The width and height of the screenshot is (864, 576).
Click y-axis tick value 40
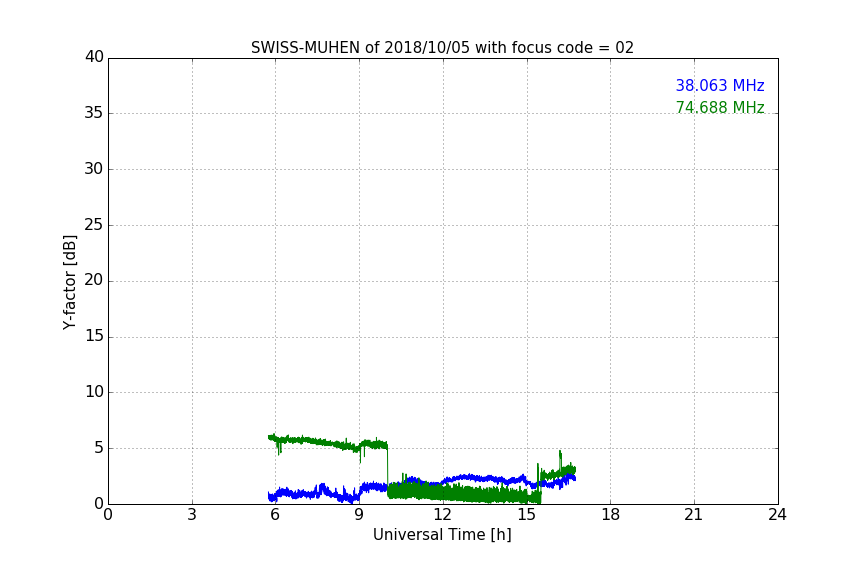pyautogui.click(x=94, y=57)
